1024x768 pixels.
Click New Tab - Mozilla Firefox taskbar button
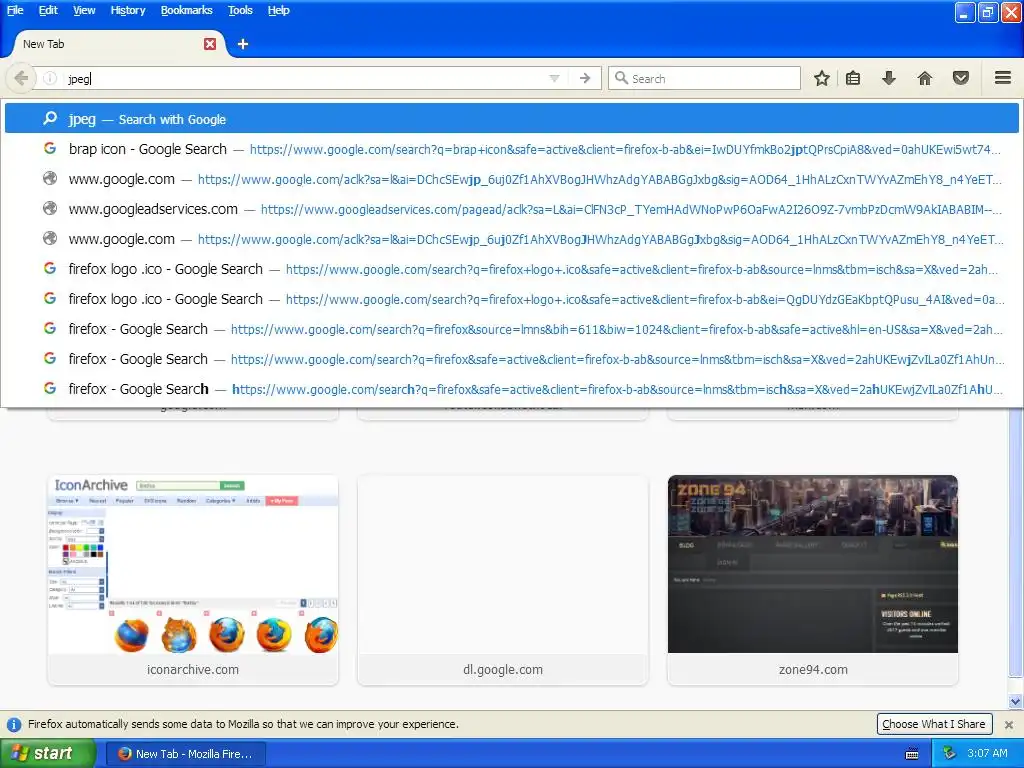[x=185, y=754]
